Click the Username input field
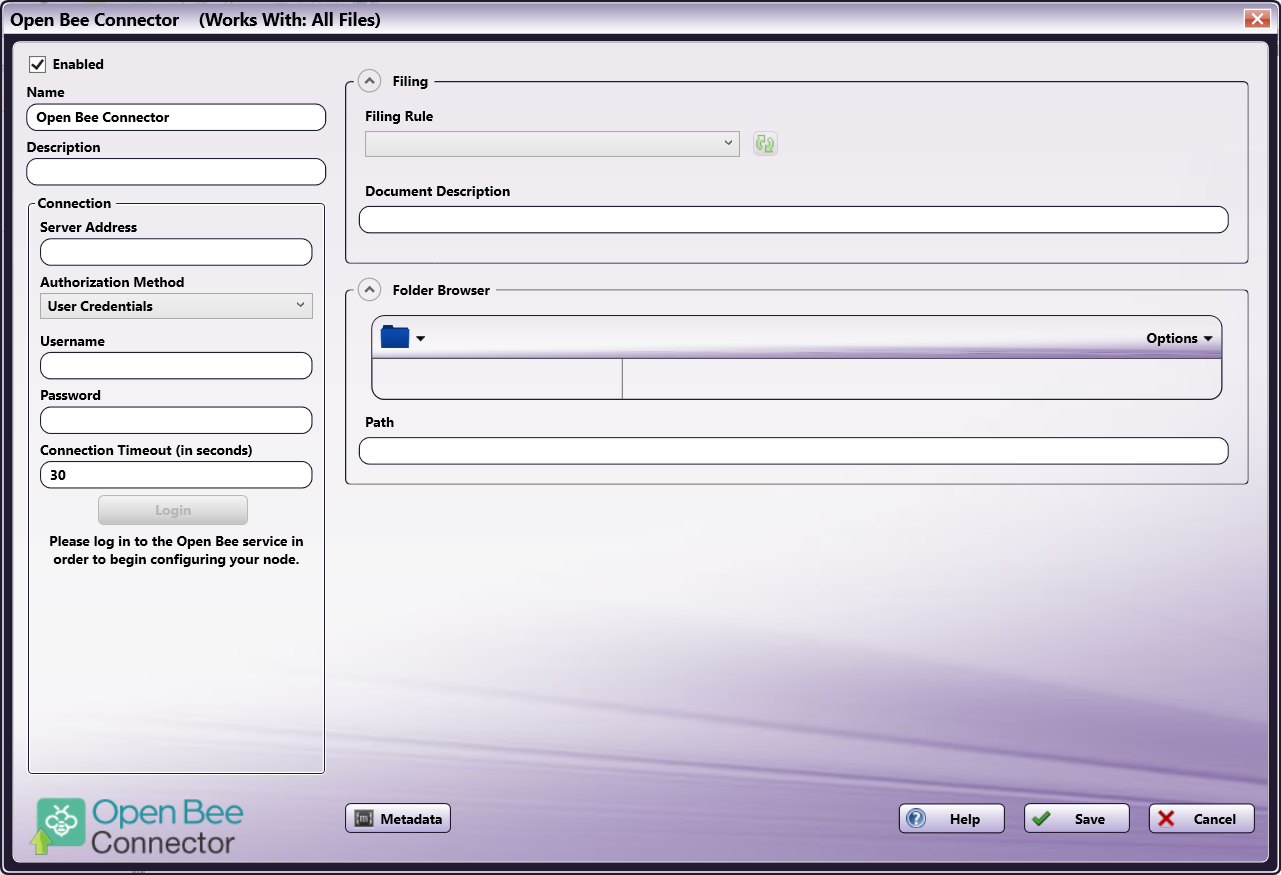This screenshot has width=1281, height=875. click(176, 366)
